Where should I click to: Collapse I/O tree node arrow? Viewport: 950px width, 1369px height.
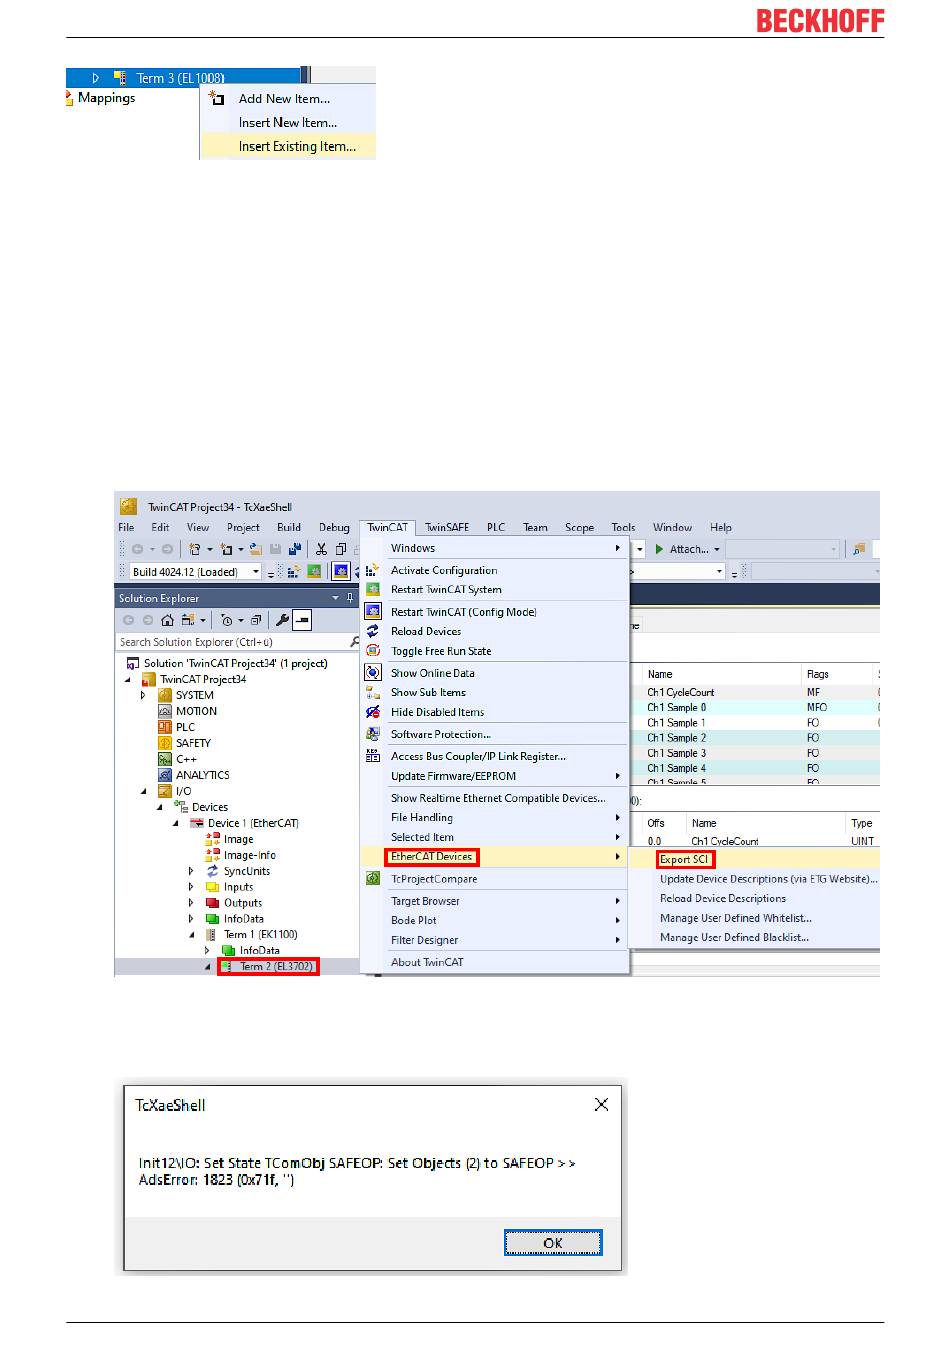click(143, 791)
